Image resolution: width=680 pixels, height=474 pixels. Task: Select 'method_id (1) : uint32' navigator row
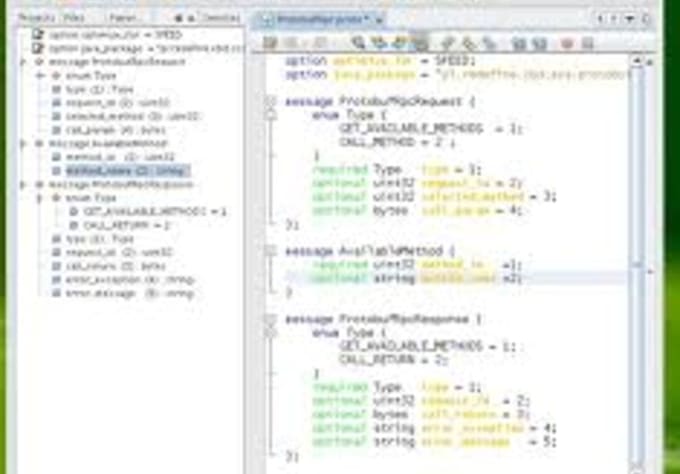[x=120, y=157]
